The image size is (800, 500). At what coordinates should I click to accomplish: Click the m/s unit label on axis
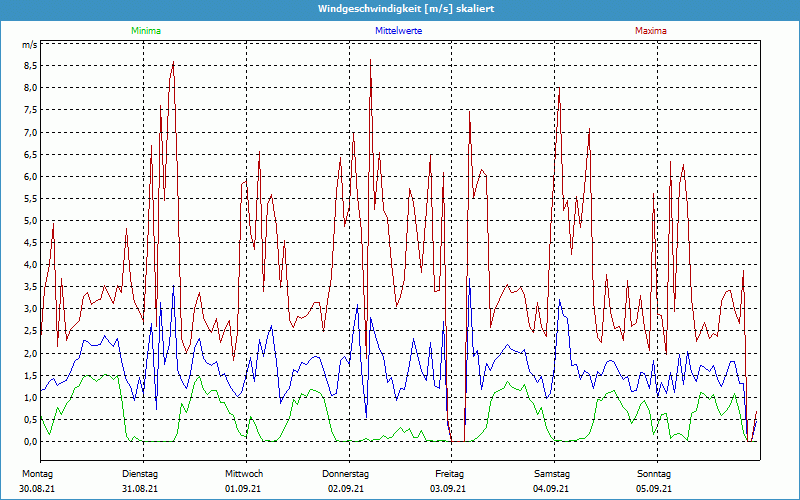[x=30, y=45]
